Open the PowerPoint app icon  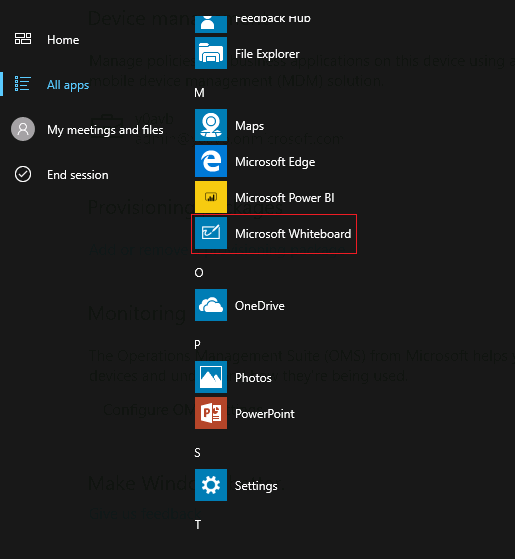pos(211,413)
